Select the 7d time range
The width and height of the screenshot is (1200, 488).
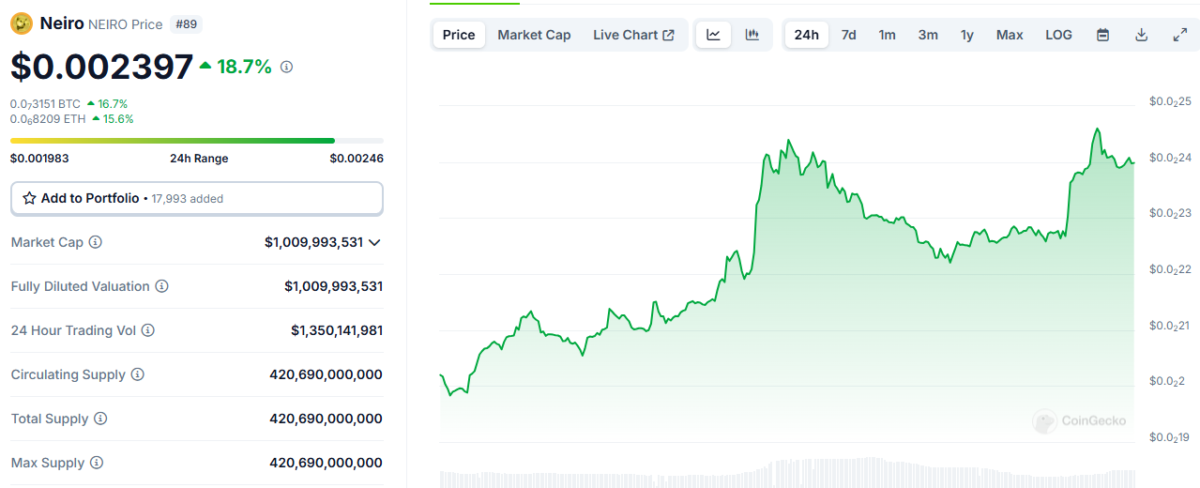coord(848,35)
